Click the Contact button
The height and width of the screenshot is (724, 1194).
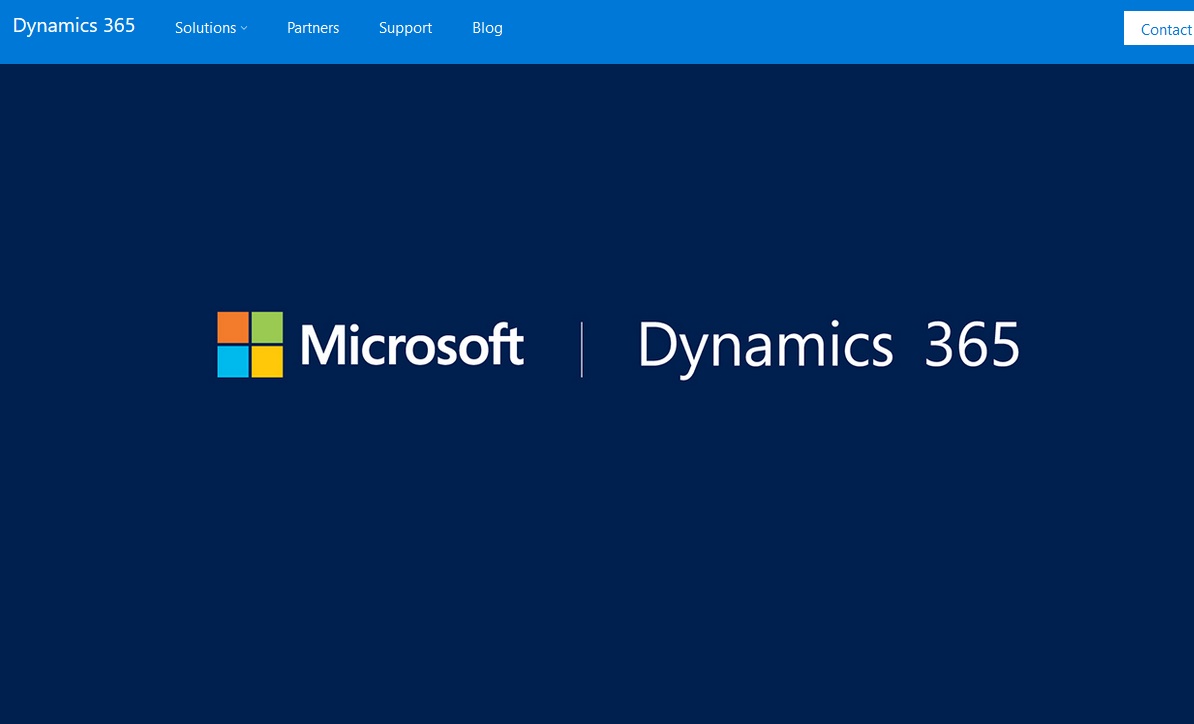click(1159, 29)
